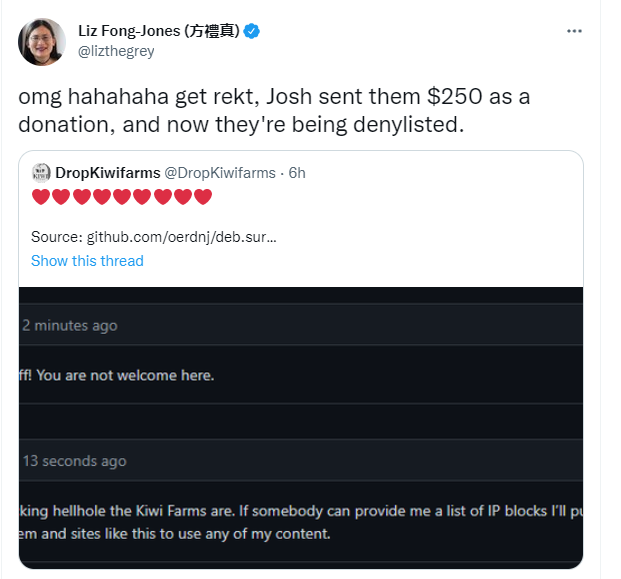
Task: Click the last red heart emoji
Action: click(203, 197)
